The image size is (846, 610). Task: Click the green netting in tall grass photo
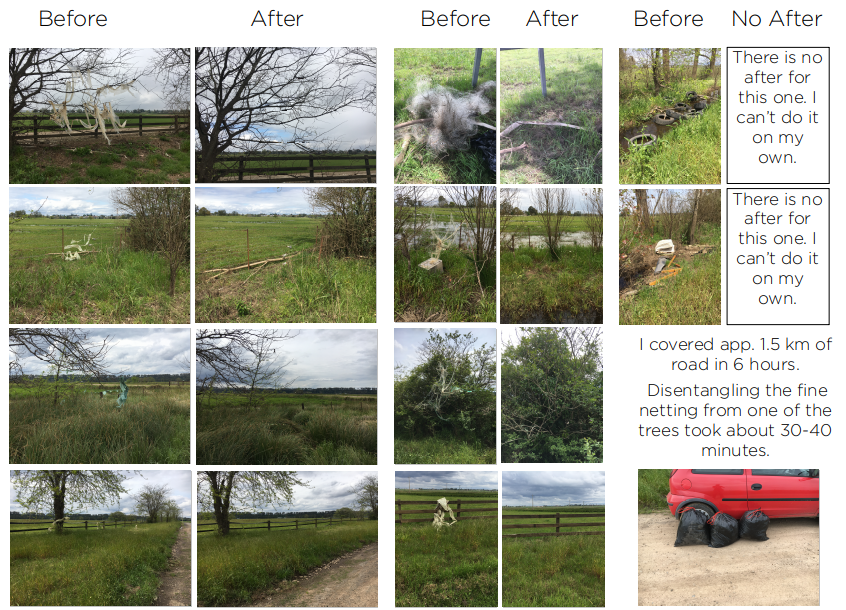coord(99,396)
